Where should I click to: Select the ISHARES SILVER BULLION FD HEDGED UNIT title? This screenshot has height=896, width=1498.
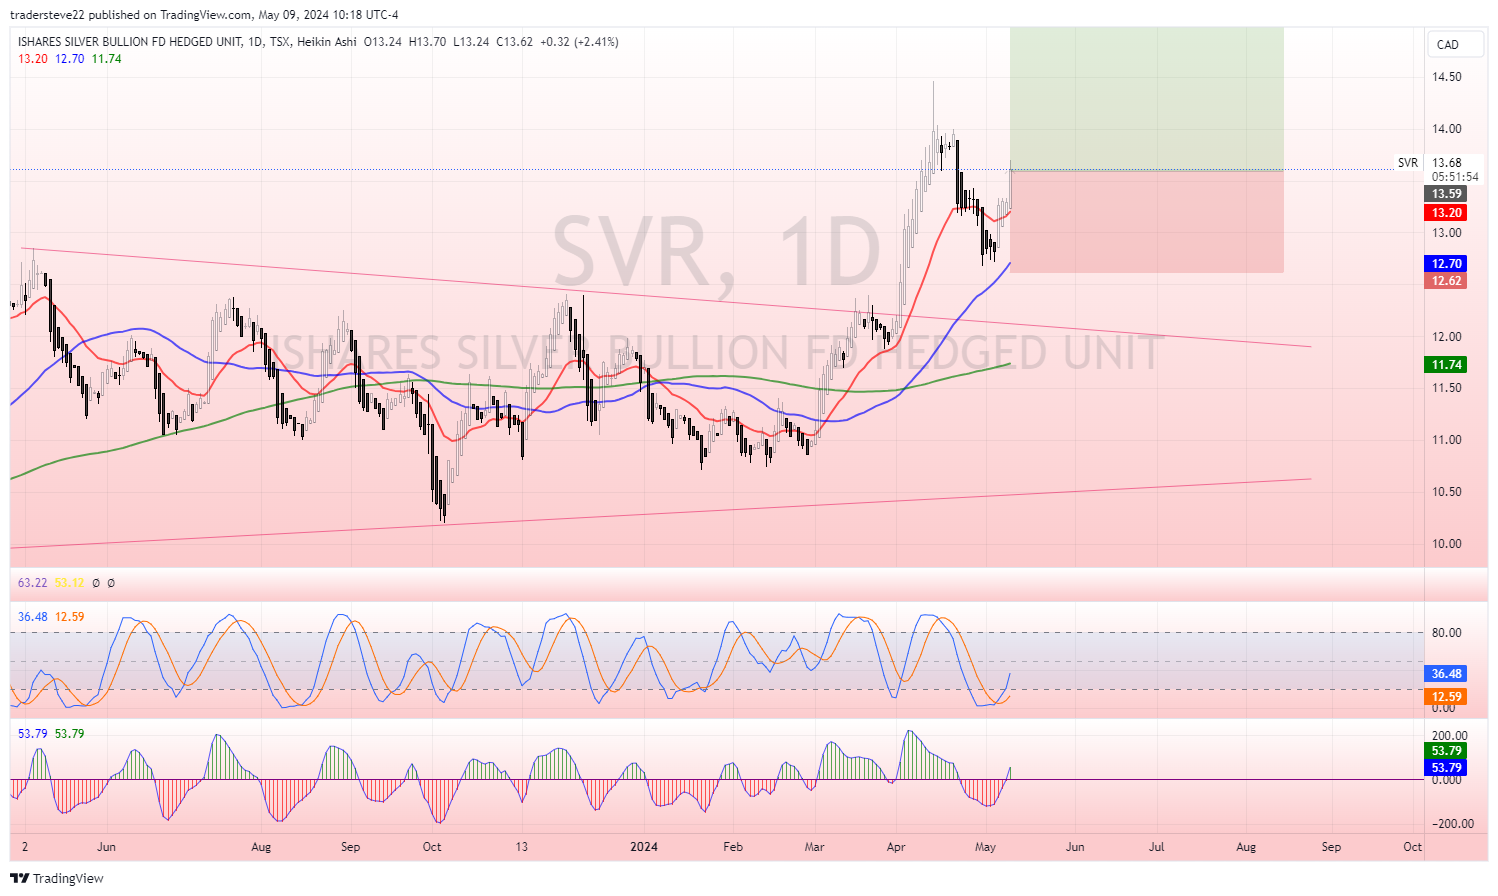pos(129,42)
